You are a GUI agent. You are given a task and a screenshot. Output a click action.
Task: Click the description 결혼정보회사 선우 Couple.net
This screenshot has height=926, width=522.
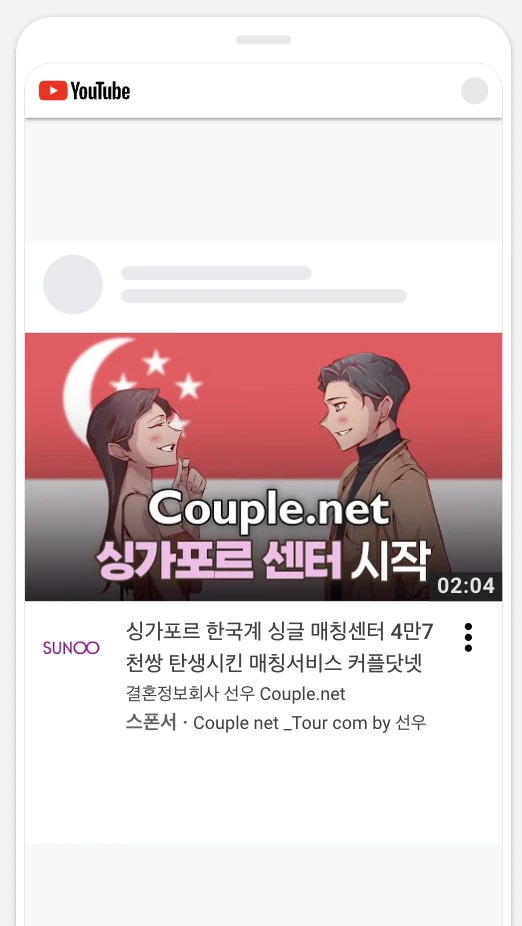[236, 694]
